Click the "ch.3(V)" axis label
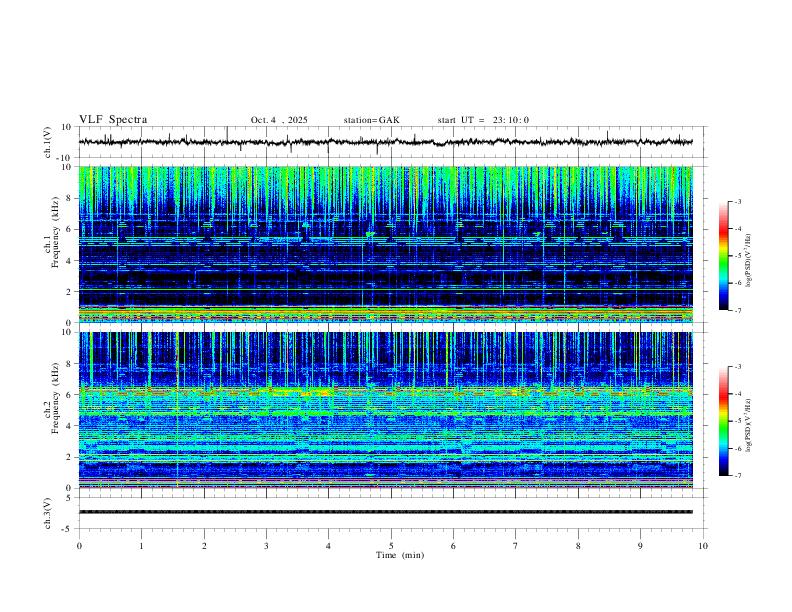 [48, 513]
